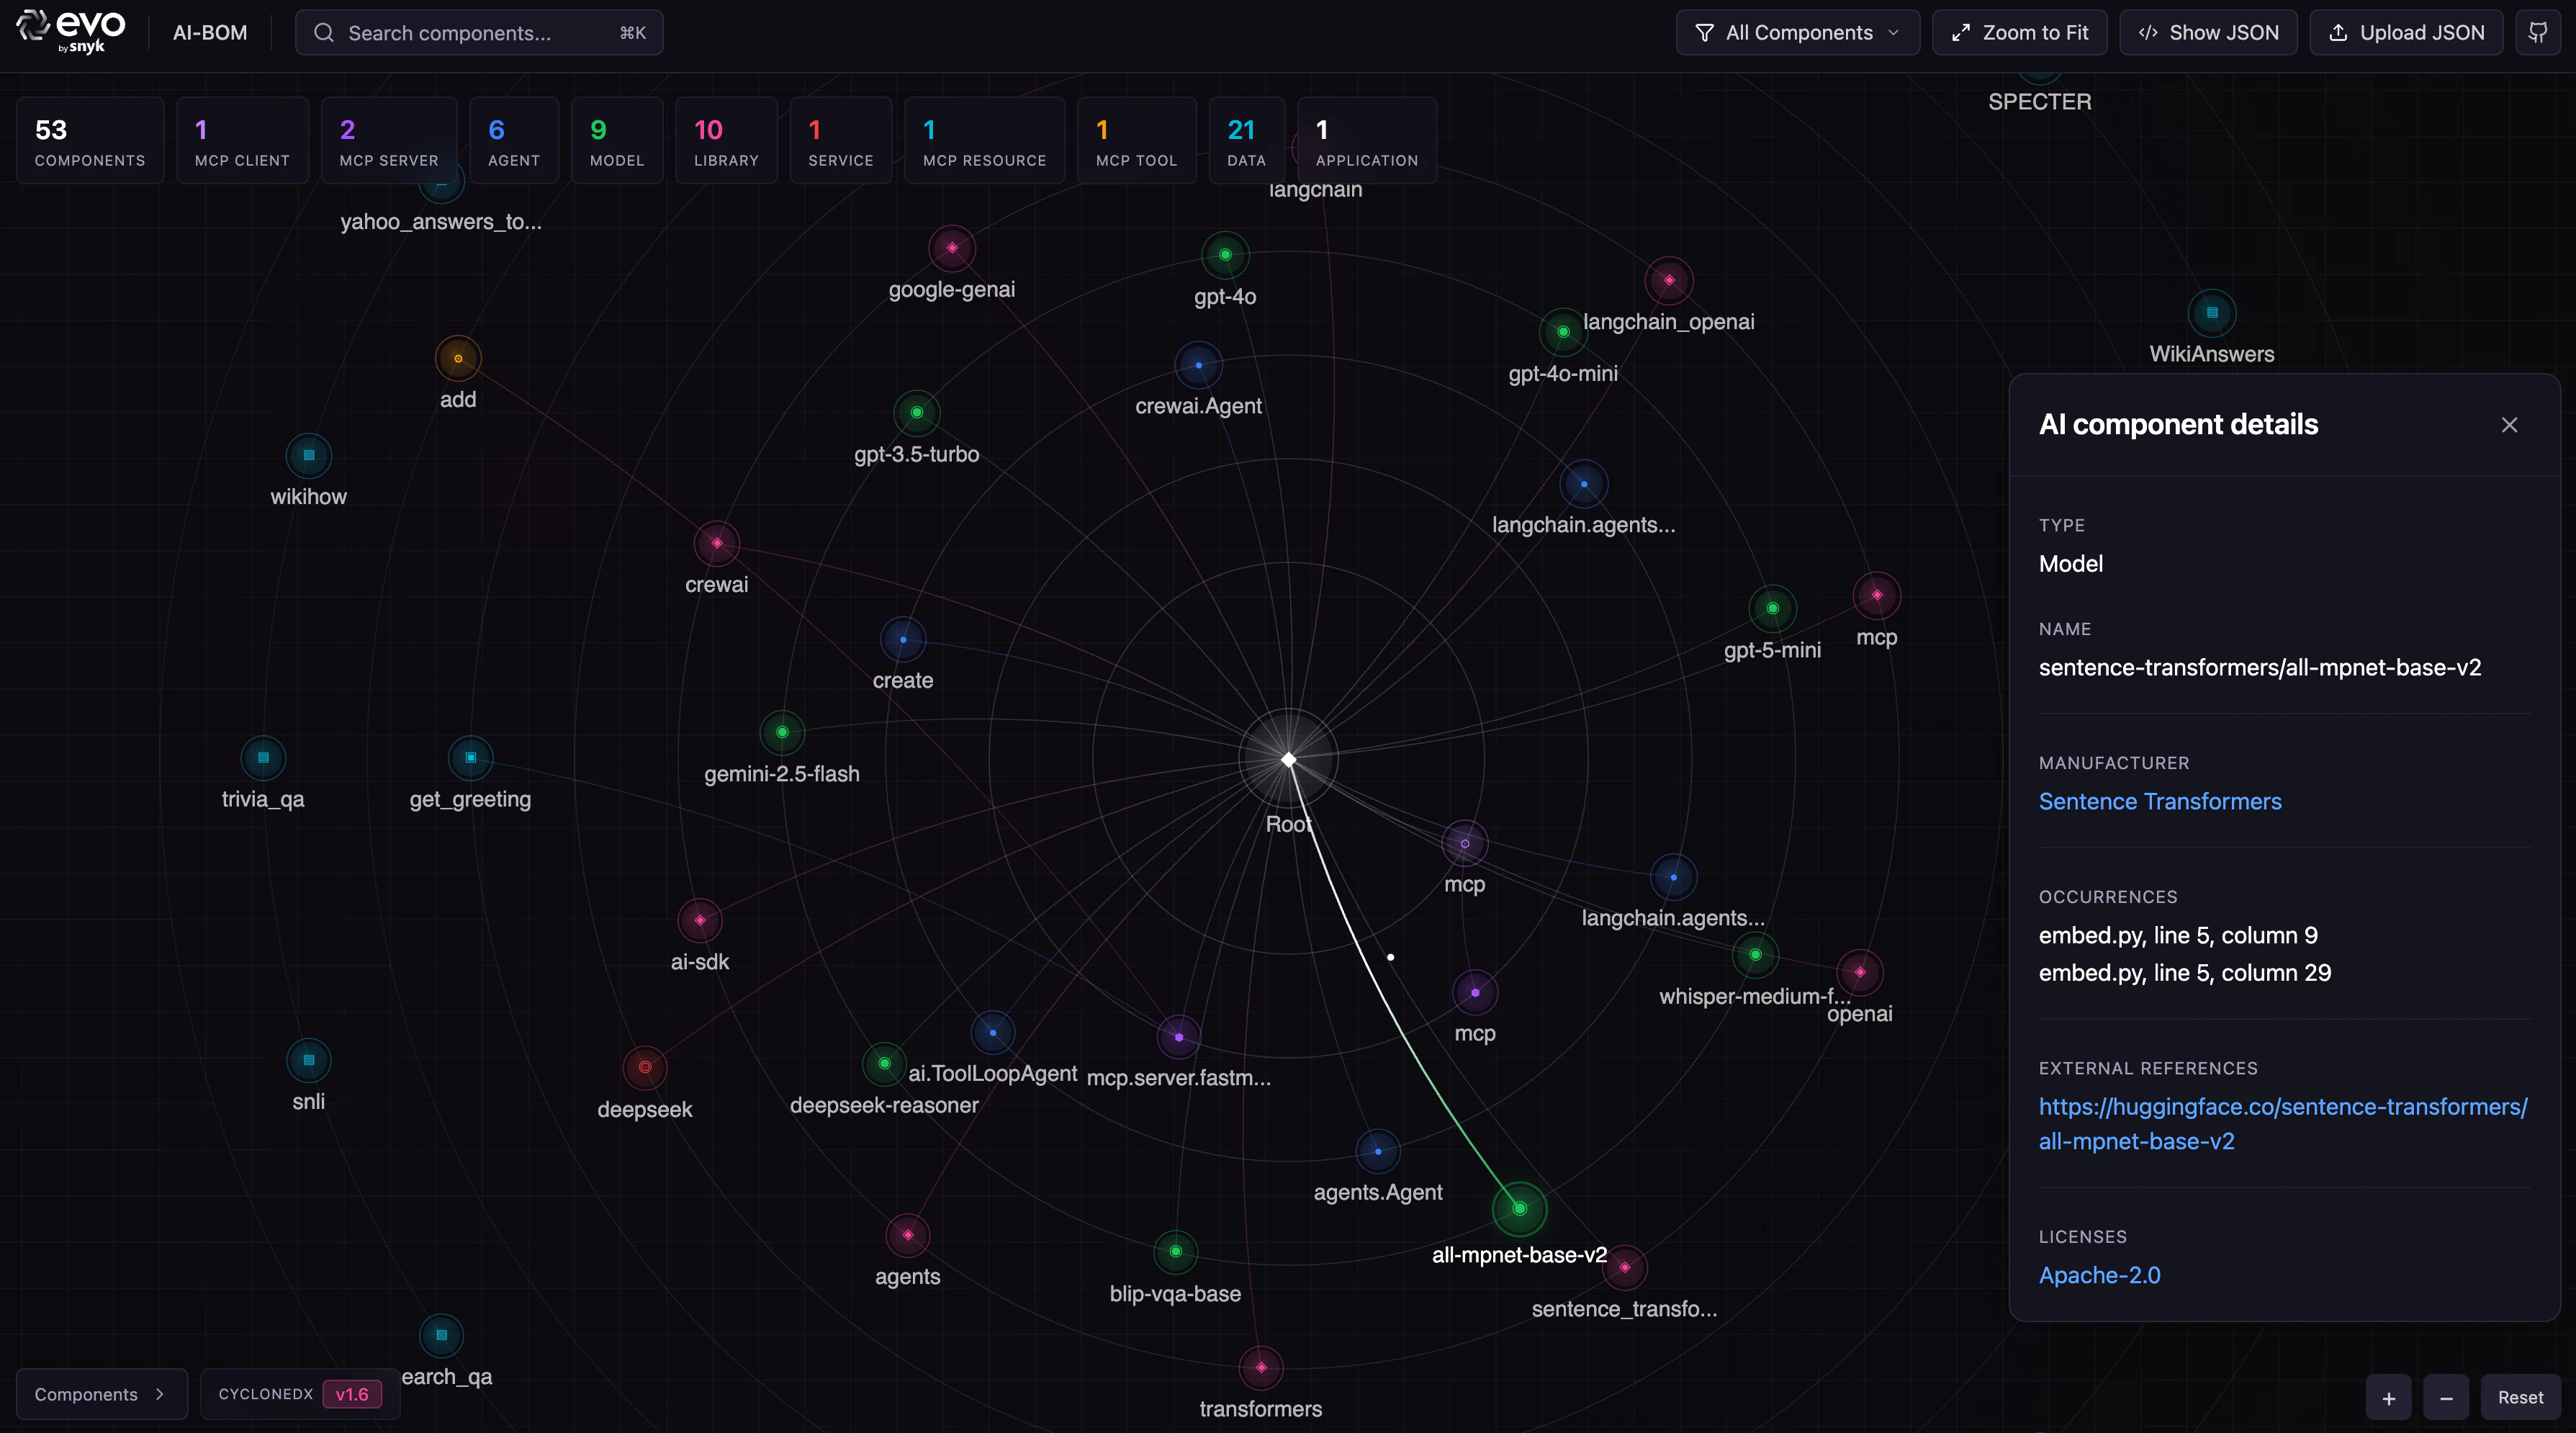Image resolution: width=2576 pixels, height=1433 pixels.
Task: Reset the graph view
Action: [x=2520, y=1398]
